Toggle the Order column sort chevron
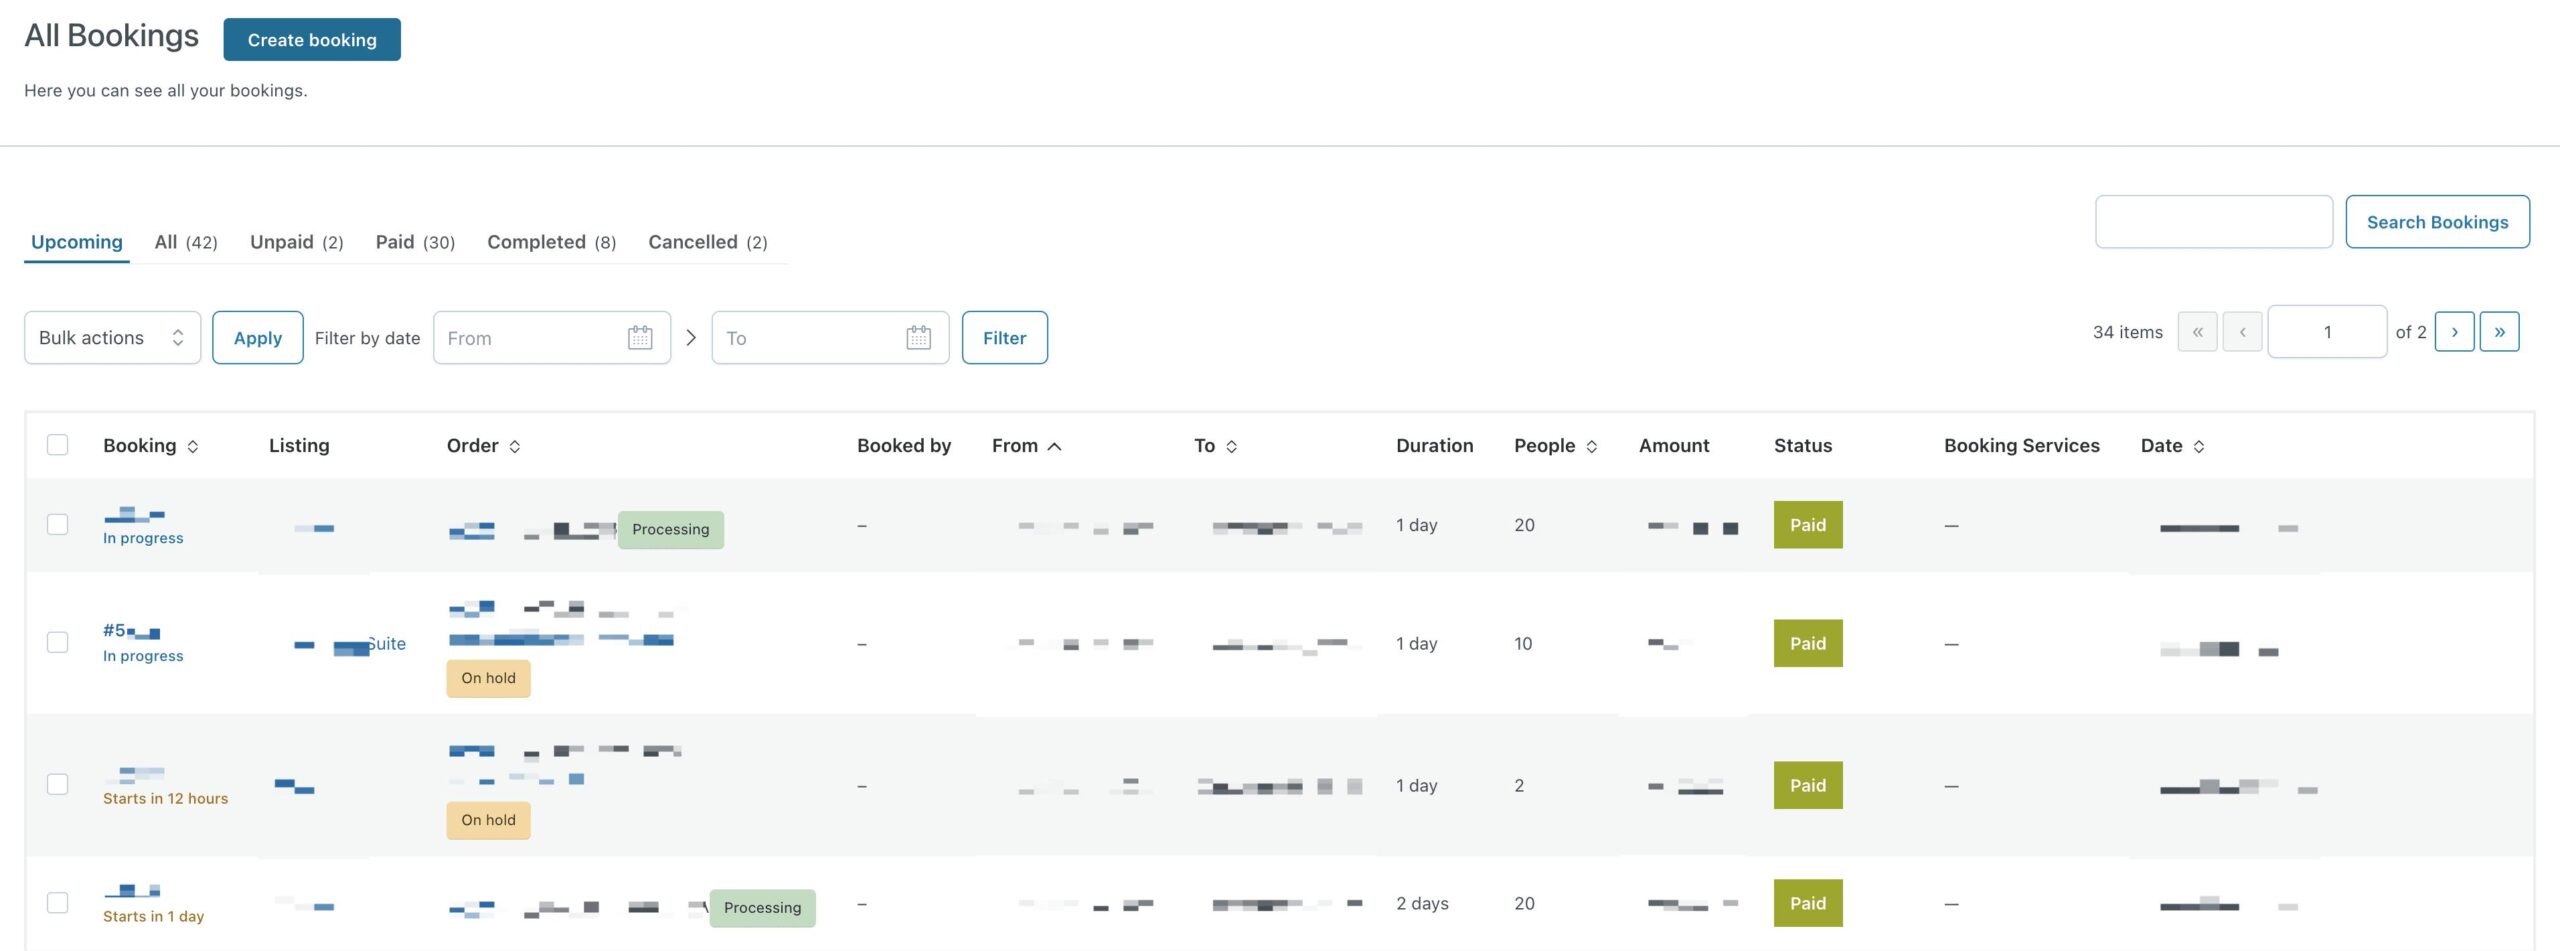Image resolution: width=2560 pixels, height=951 pixels. (517, 446)
